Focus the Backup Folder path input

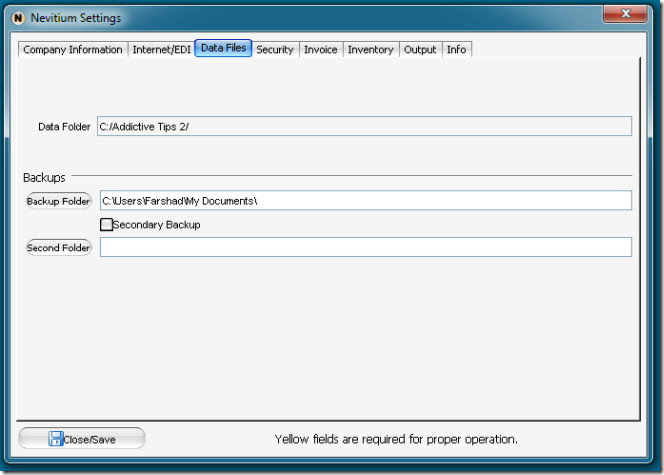click(366, 200)
